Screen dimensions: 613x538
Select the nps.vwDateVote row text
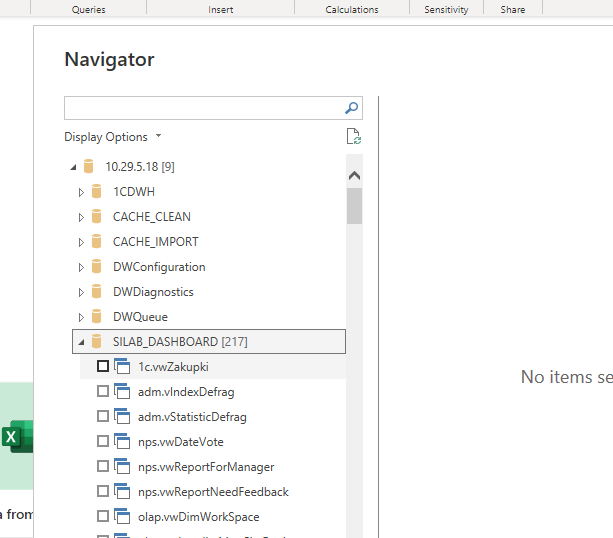[x=181, y=442]
